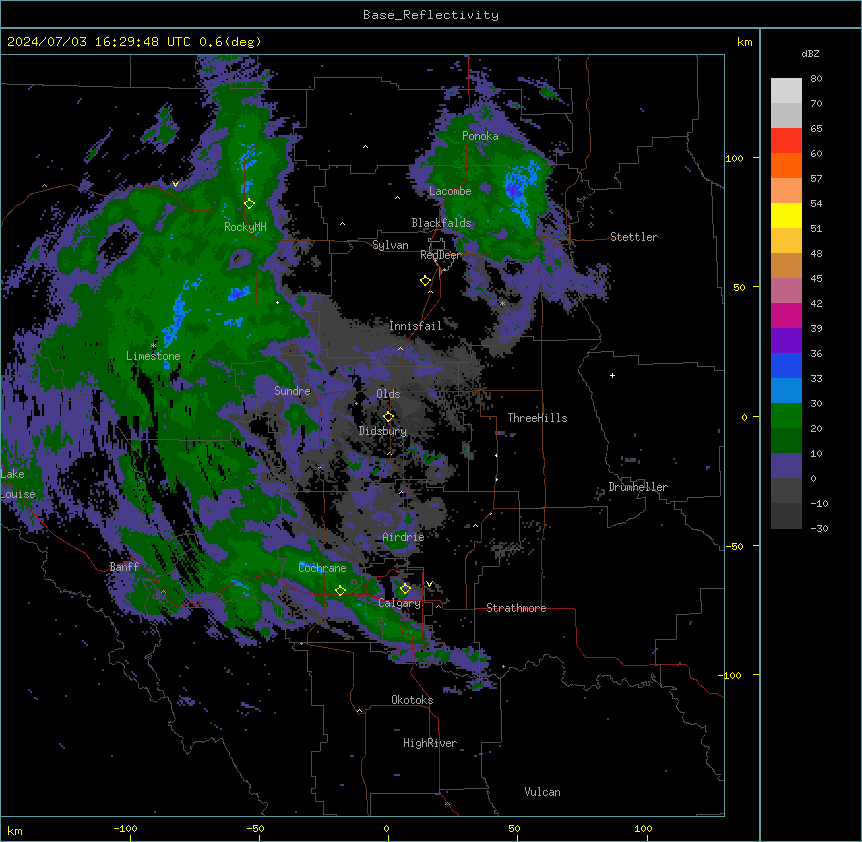
Task: Select the Innisfail label
Action: (x=415, y=326)
